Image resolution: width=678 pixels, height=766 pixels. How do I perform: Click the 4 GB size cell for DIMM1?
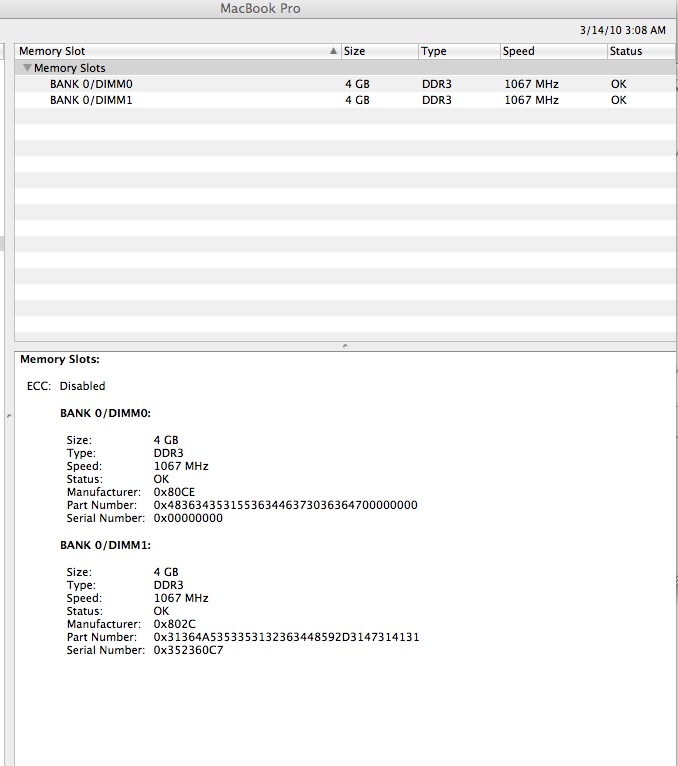tap(357, 100)
